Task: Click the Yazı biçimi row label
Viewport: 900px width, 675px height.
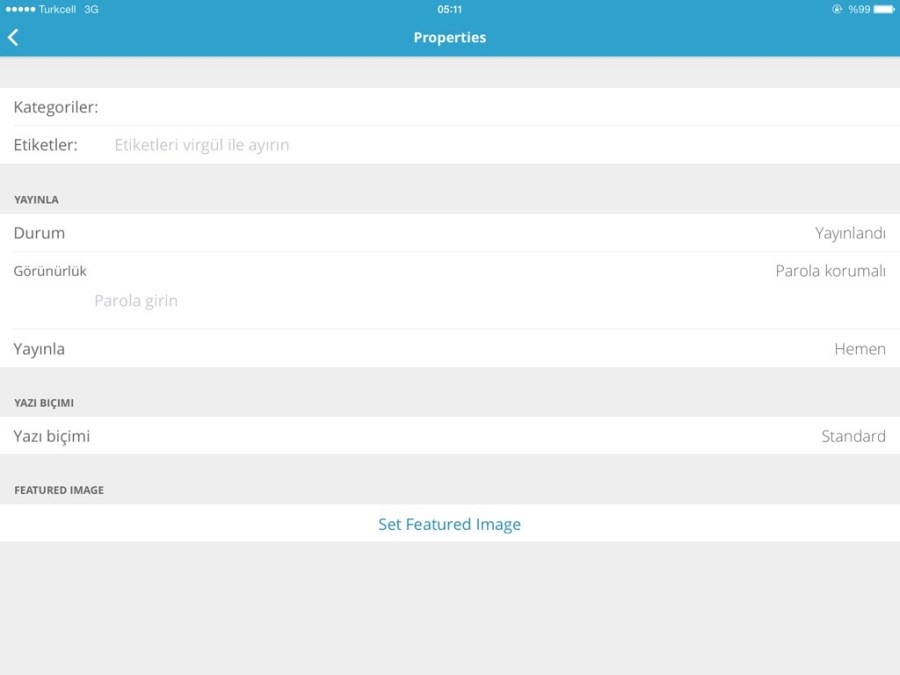Action: [x=52, y=436]
